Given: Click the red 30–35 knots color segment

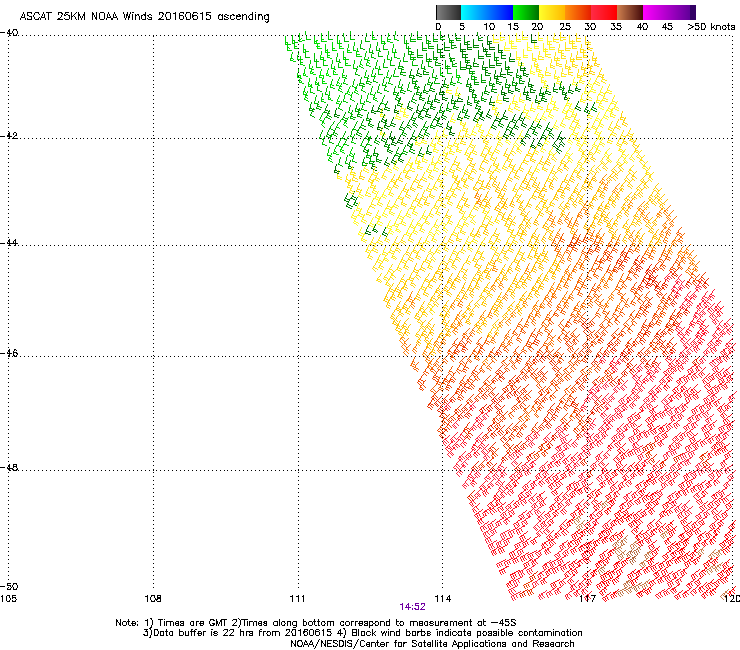Looking at the screenshot, I should [604, 12].
